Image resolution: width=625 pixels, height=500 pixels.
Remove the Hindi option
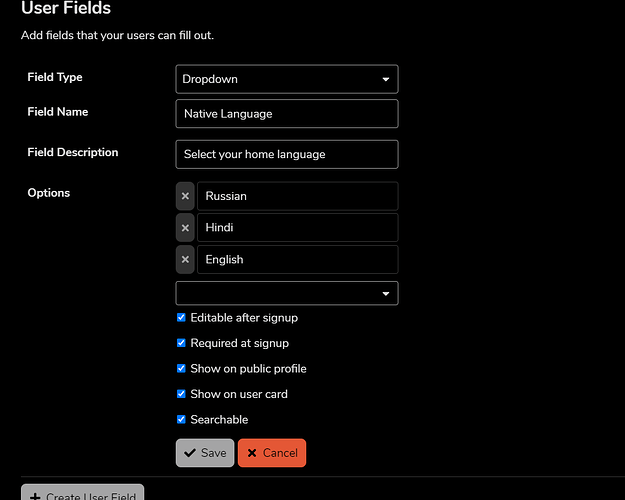185,228
